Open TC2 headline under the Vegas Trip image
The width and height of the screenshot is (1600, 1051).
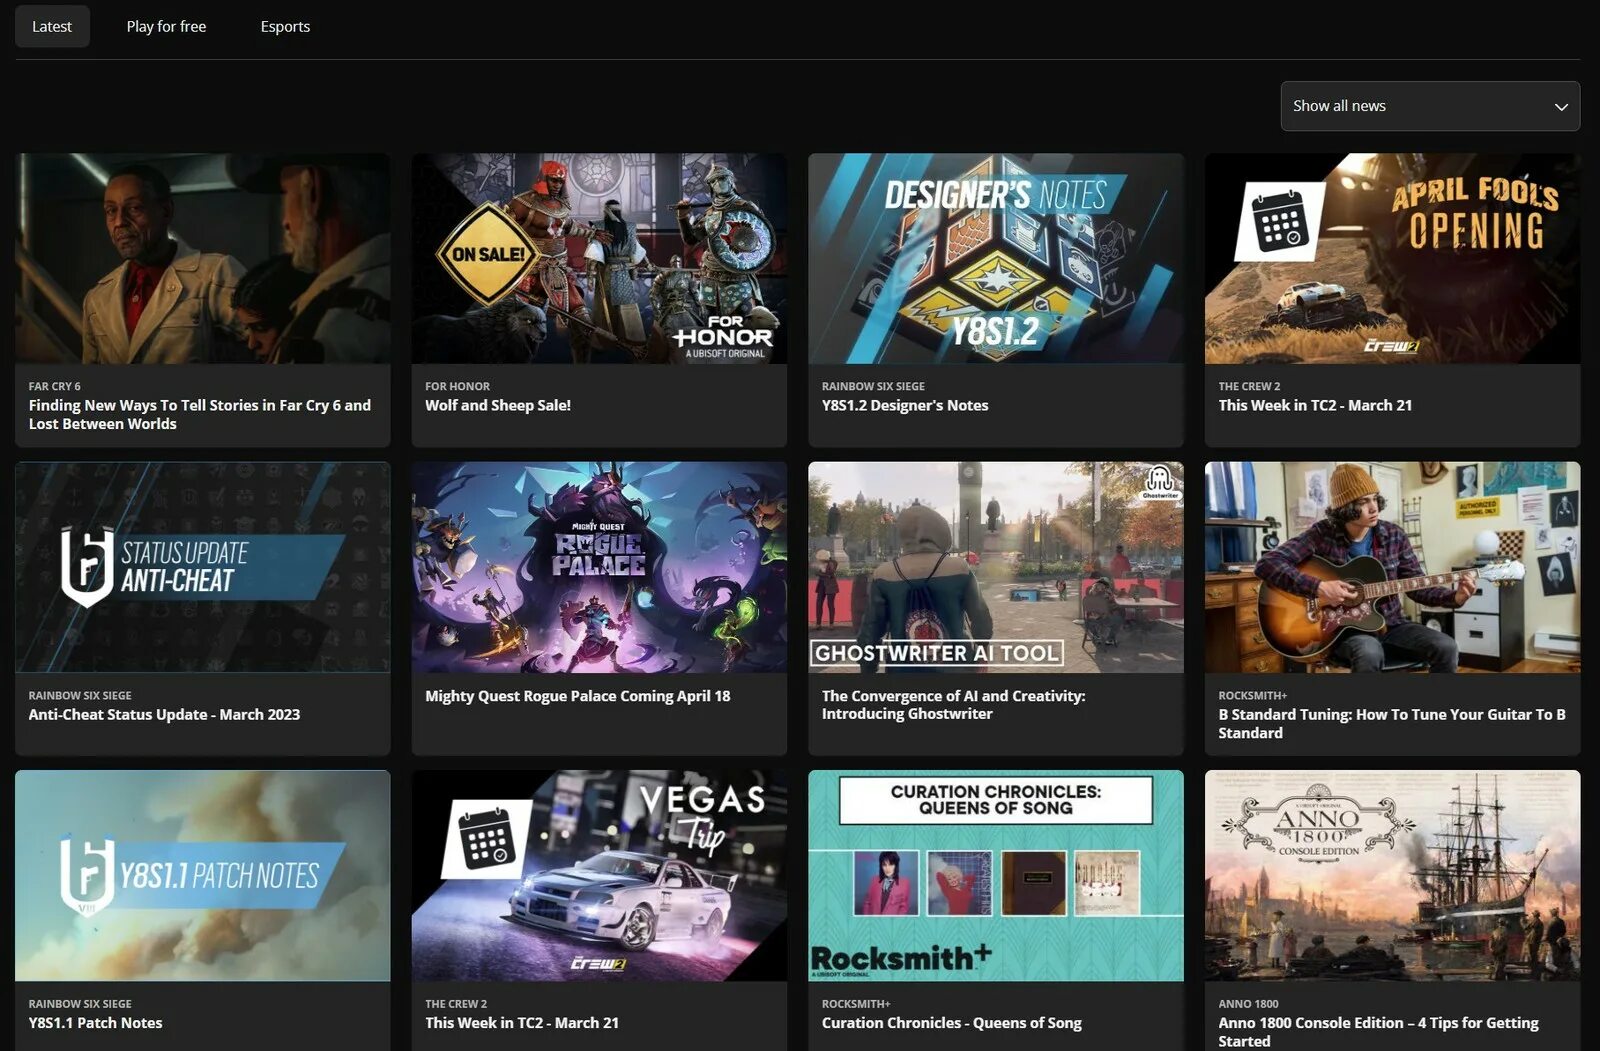[522, 1023]
